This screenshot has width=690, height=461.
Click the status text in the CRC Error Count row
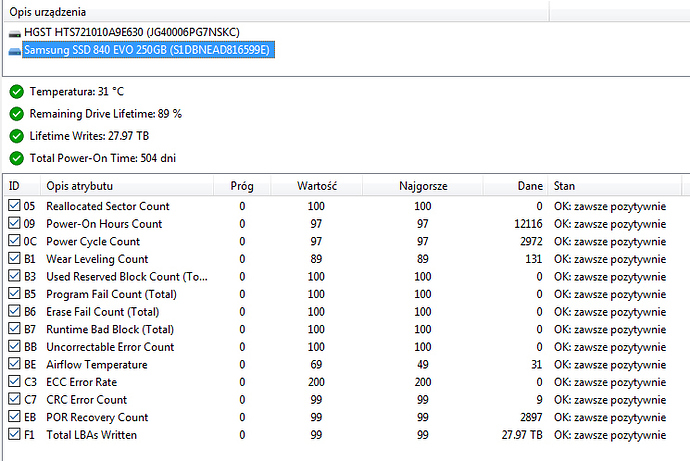(610, 399)
